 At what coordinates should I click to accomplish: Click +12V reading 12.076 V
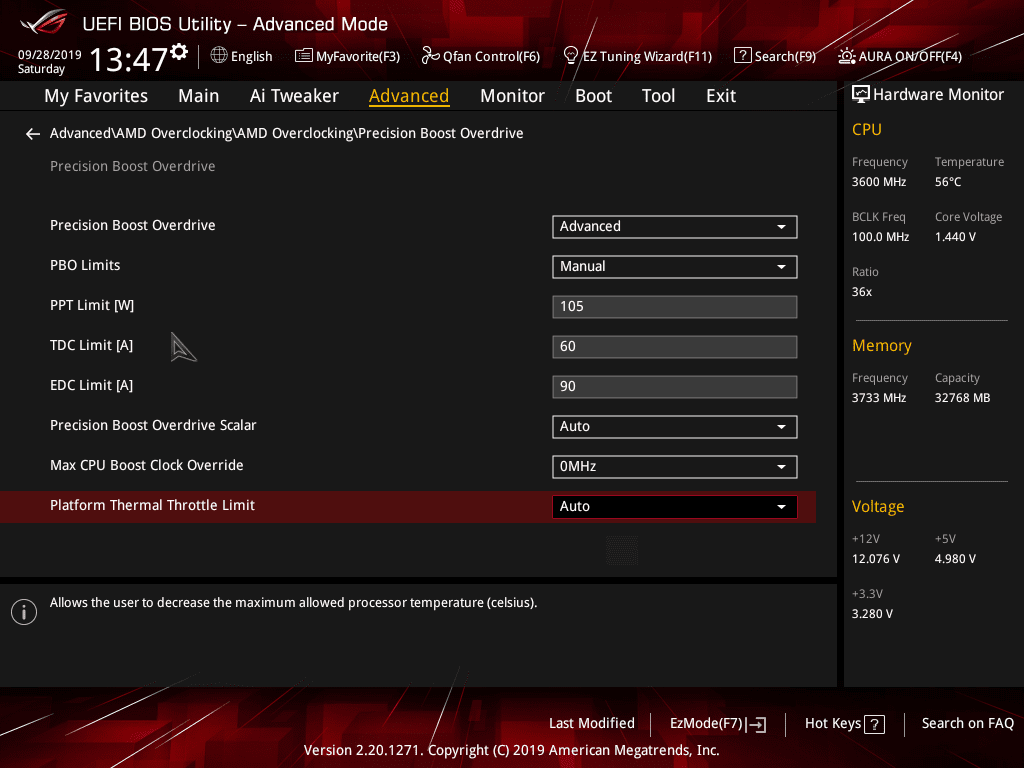[875, 559]
